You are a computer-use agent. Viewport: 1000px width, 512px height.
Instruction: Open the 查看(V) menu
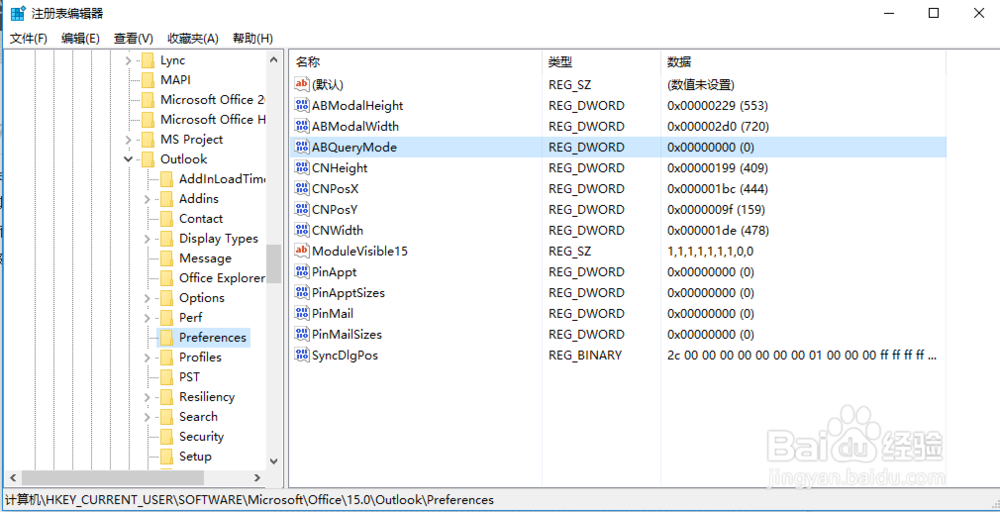click(x=133, y=38)
